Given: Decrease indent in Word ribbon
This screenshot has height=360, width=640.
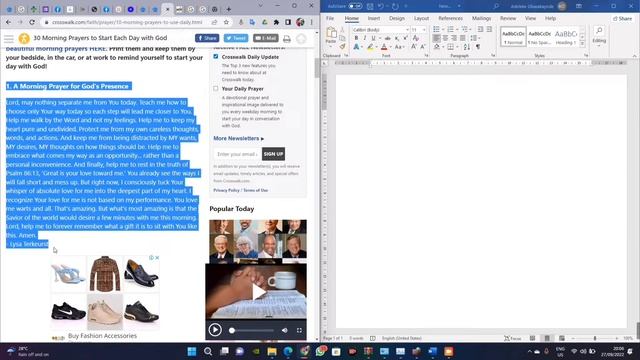Looking at the screenshot, I should [480, 29].
